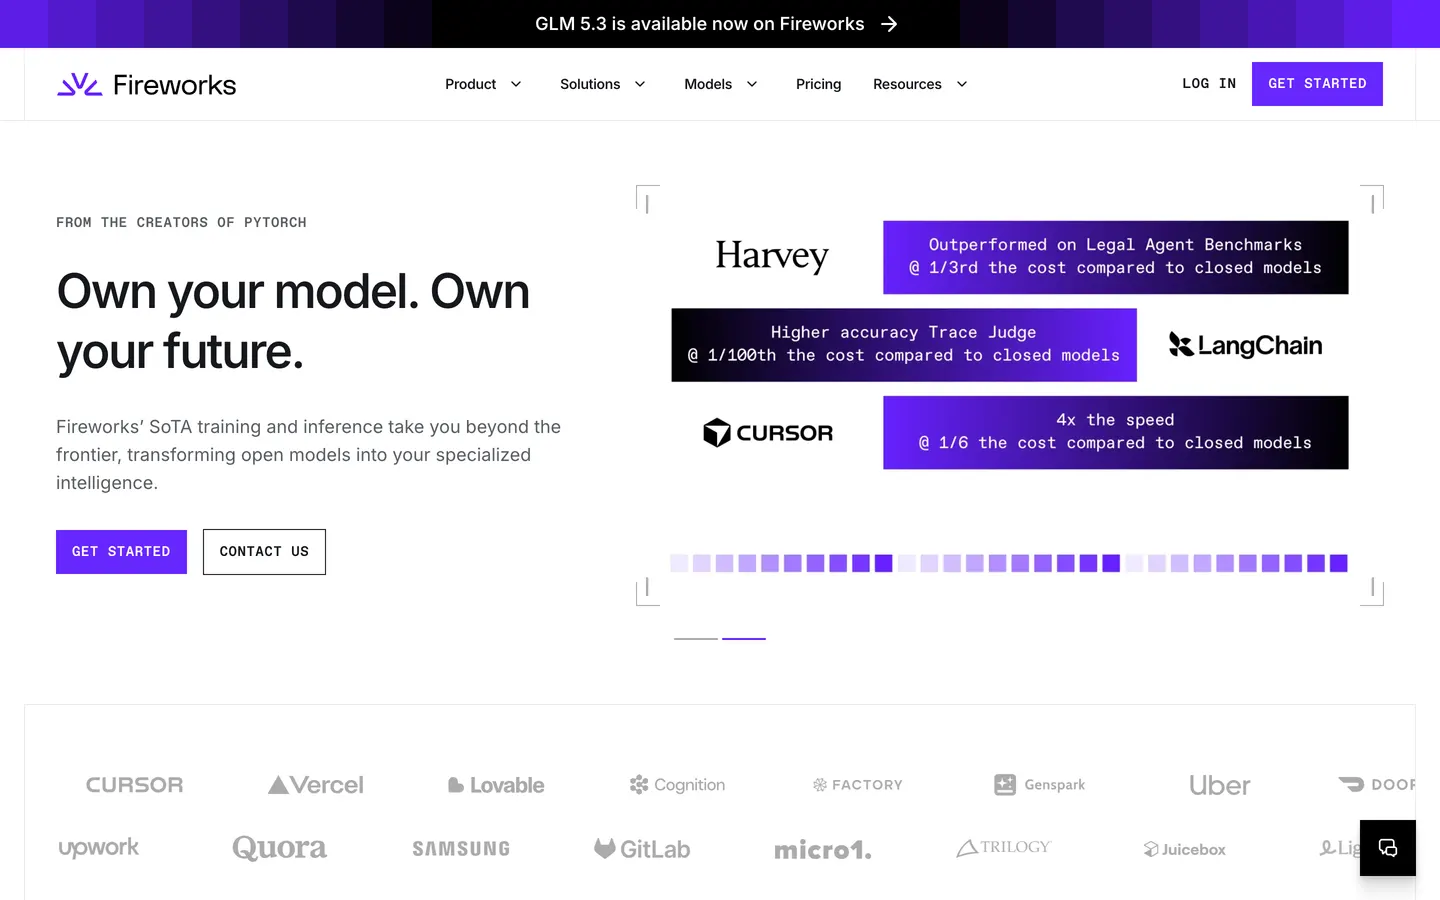The image size is (1440, 900).
Task: Open the GLM 5.3 announcement link
Action: pos(716,24)
